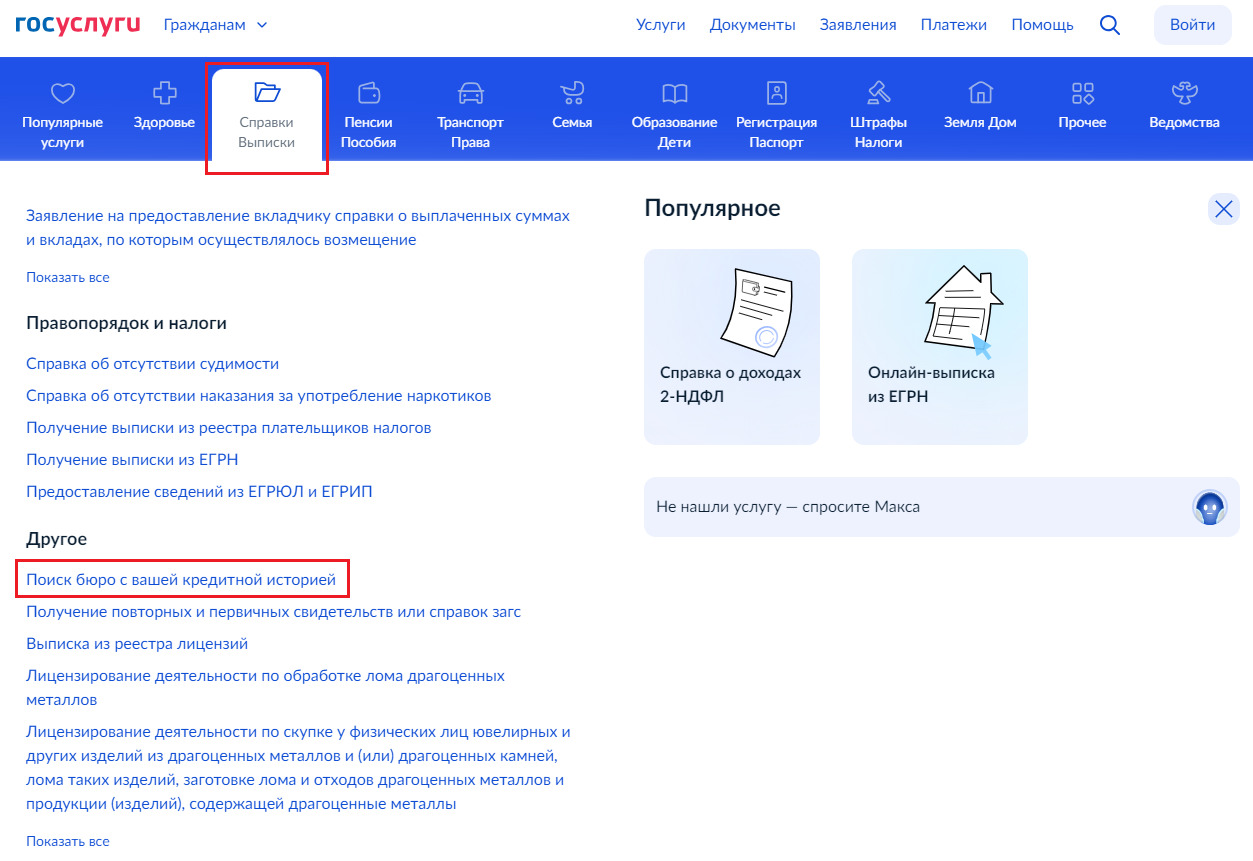Select Штрафы Налоги gavel category
This screenshot has height=861, width=1253.
pyautogui.click(x=878, y=114)
